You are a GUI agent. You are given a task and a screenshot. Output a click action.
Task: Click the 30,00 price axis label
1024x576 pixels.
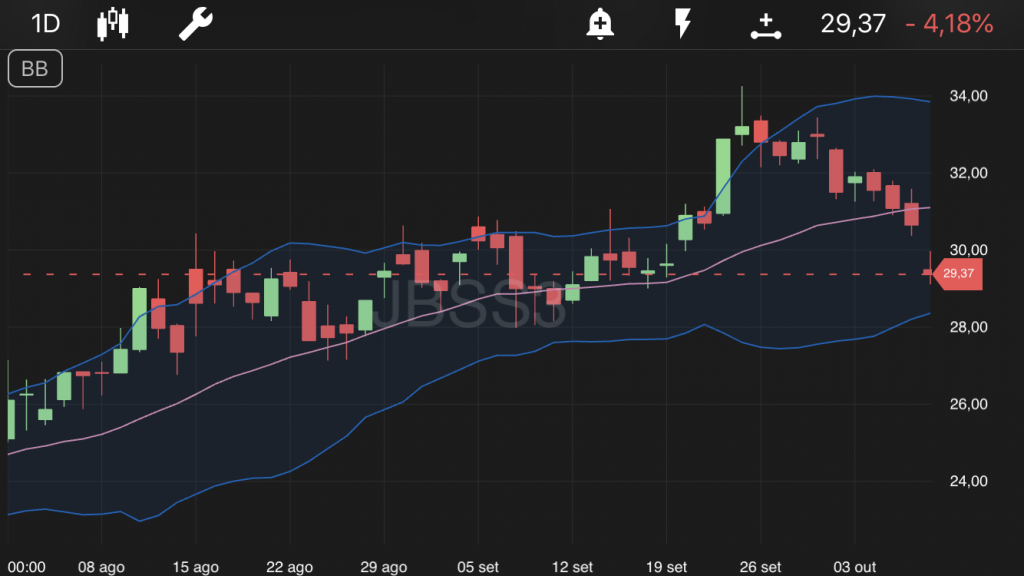[x=968, y=250]
